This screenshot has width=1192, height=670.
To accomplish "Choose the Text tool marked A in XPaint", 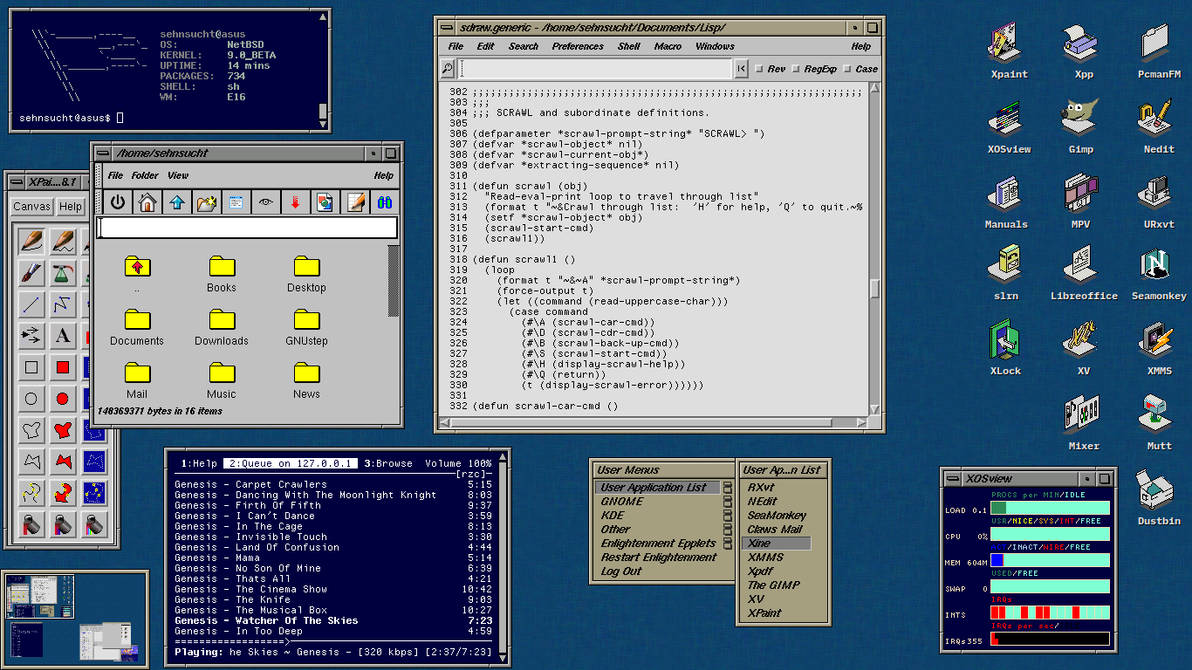I will point(62,335).
